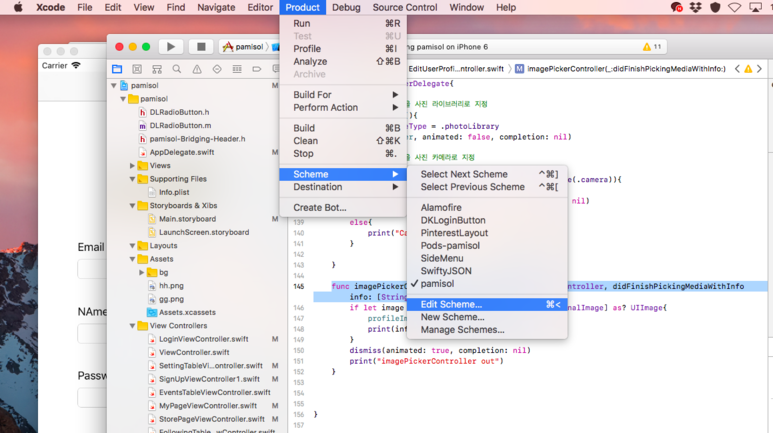Open the Source Control menu

coord(405,7)
